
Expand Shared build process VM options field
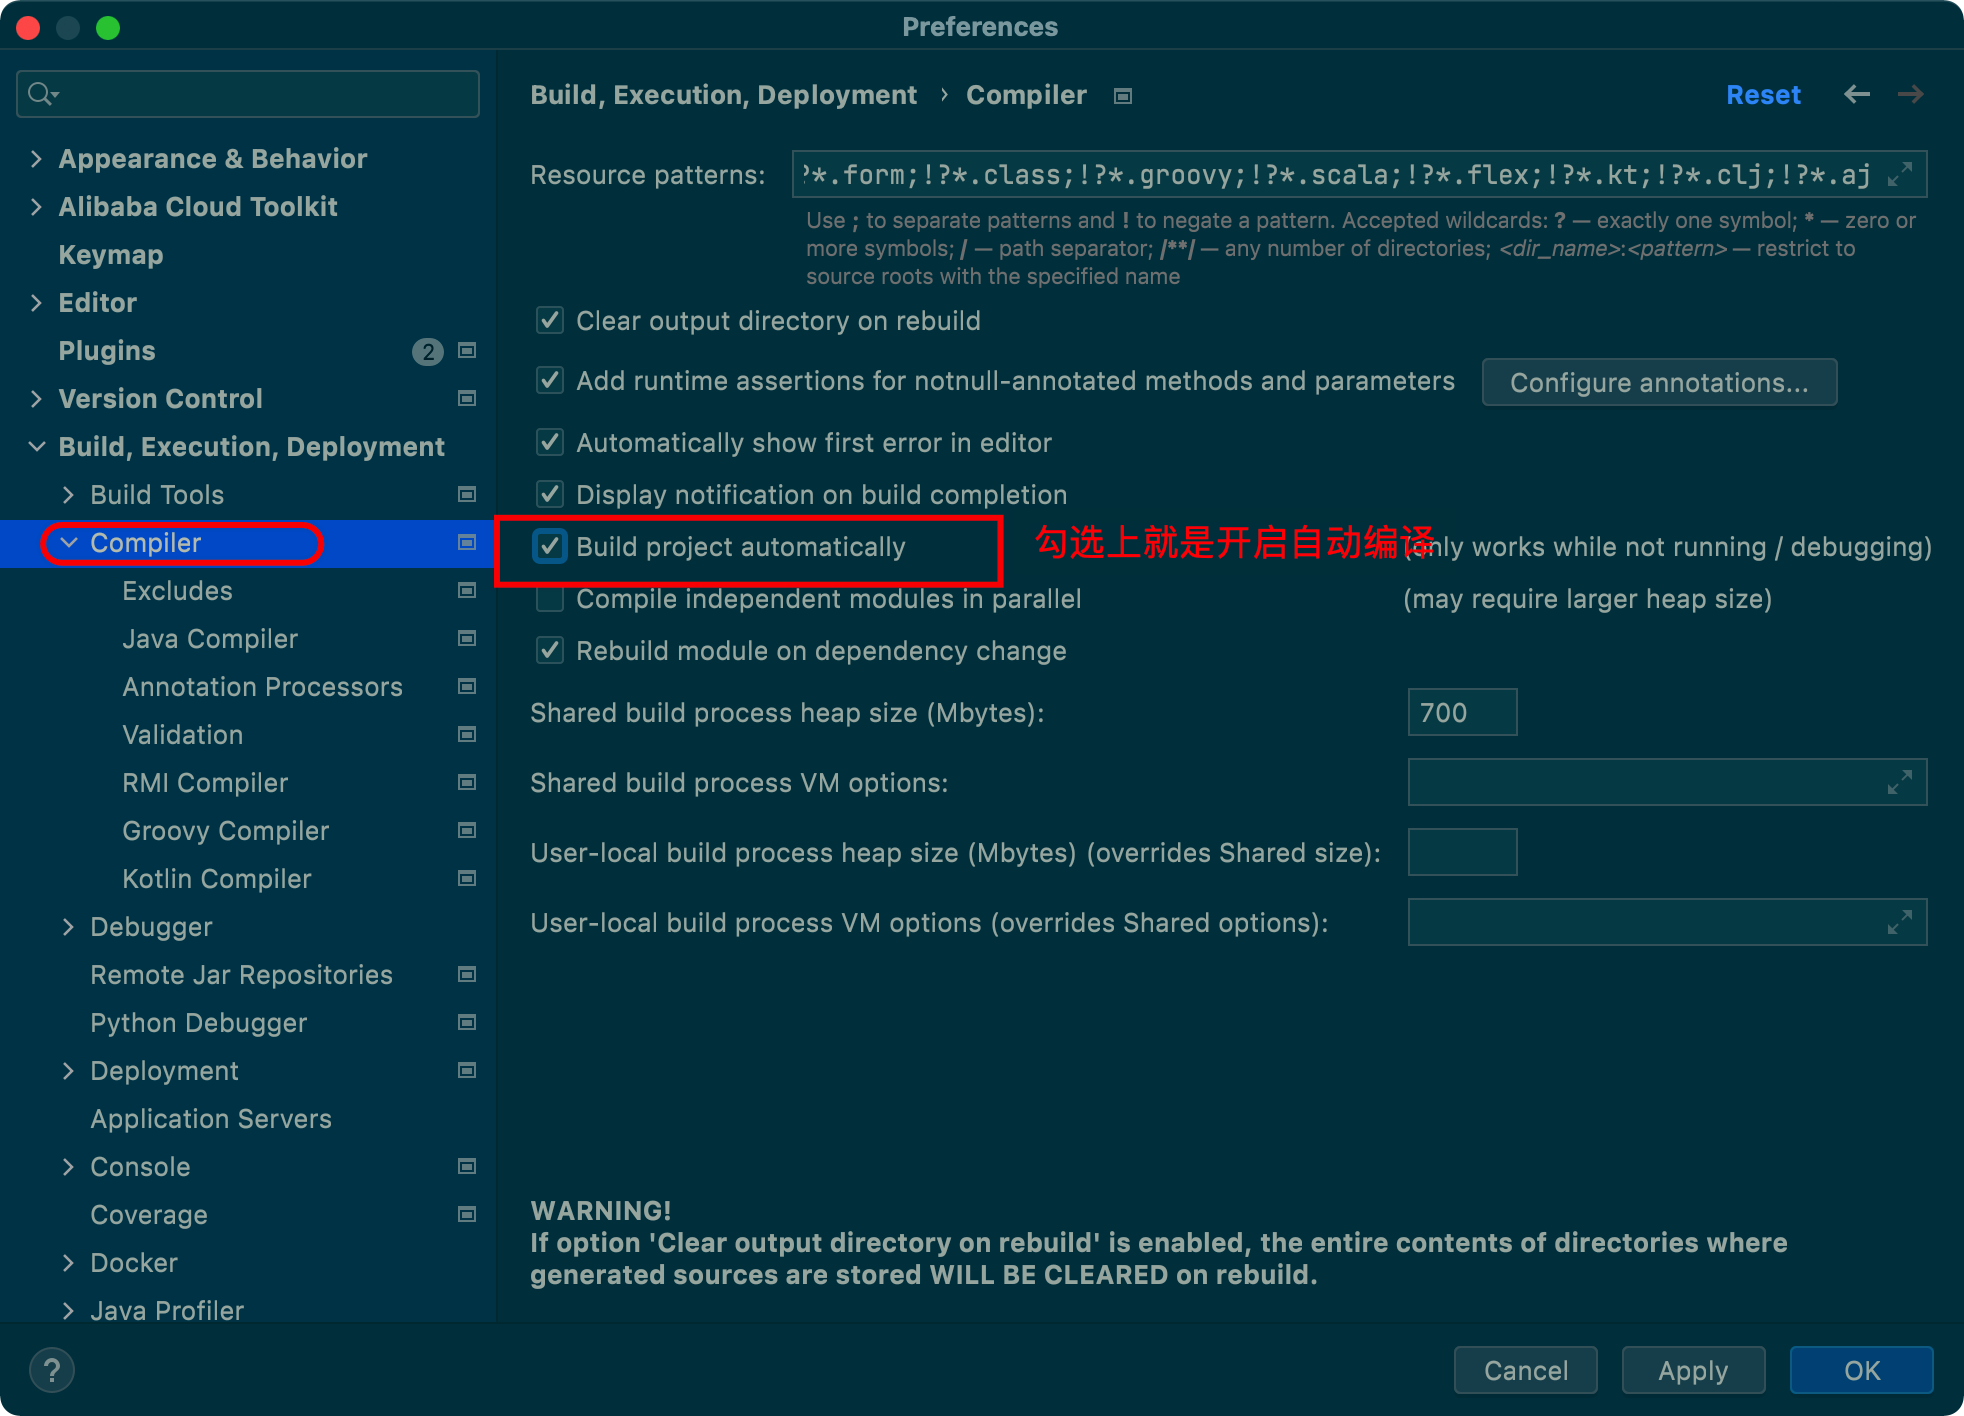point(1899,782)
